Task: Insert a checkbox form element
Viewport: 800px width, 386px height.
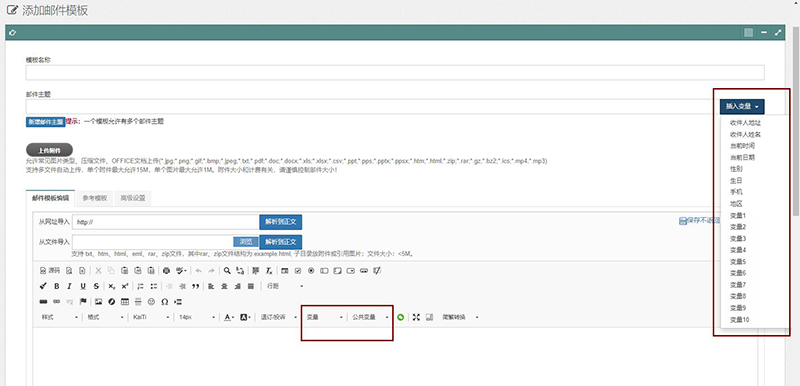Action: pos(298,271)
